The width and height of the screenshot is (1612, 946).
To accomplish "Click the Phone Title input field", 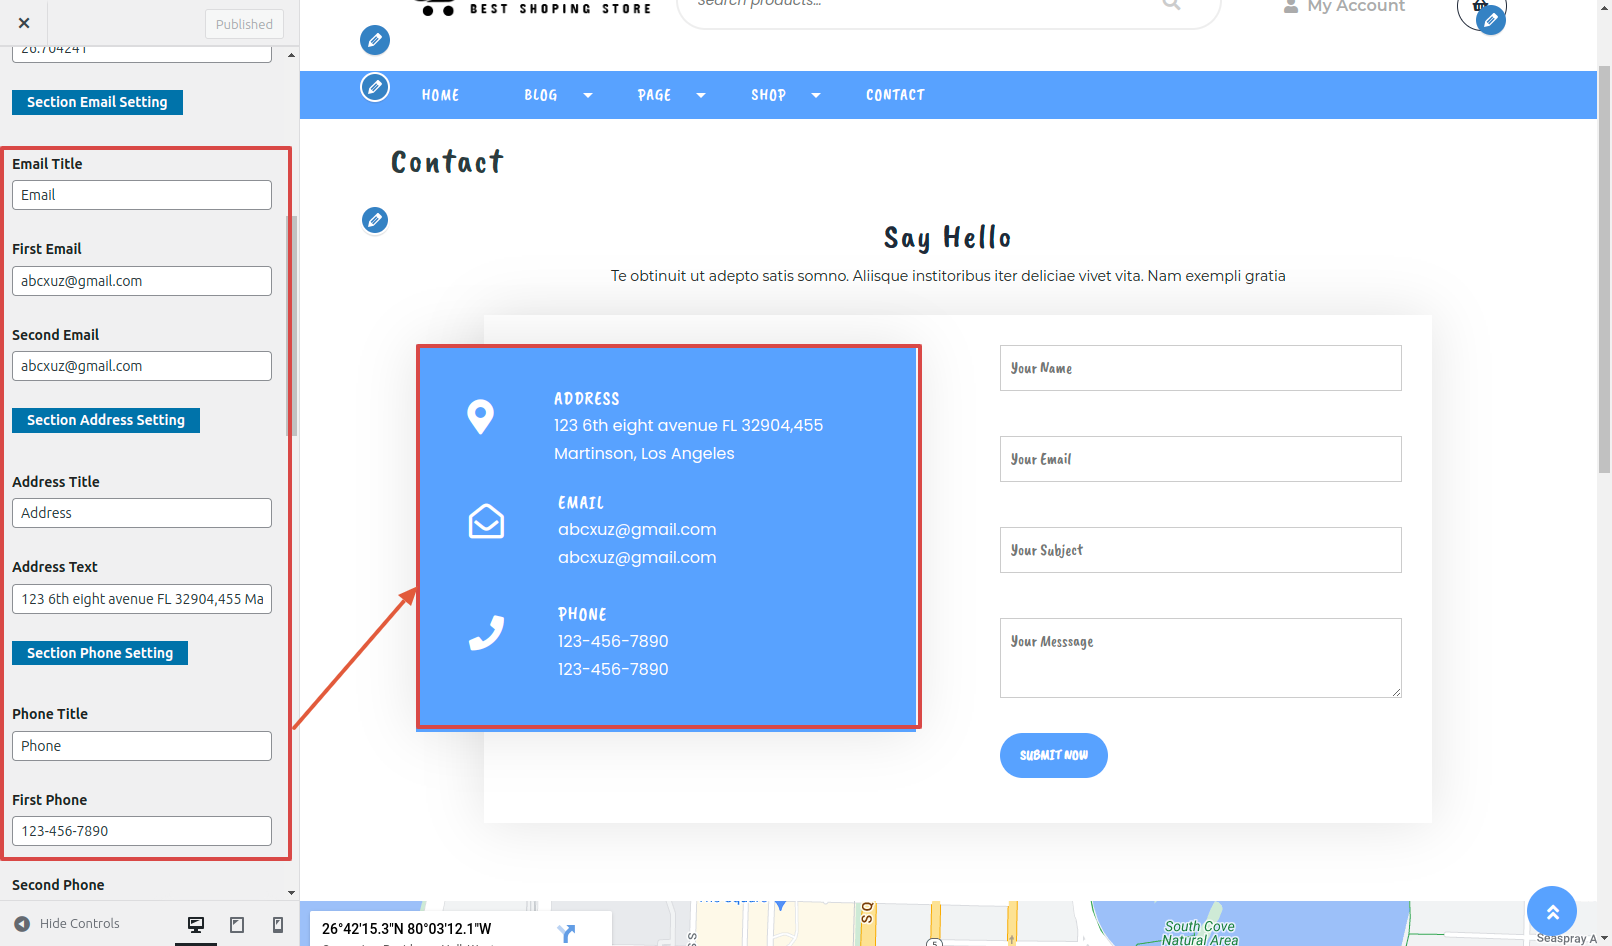I will point(142,746).
